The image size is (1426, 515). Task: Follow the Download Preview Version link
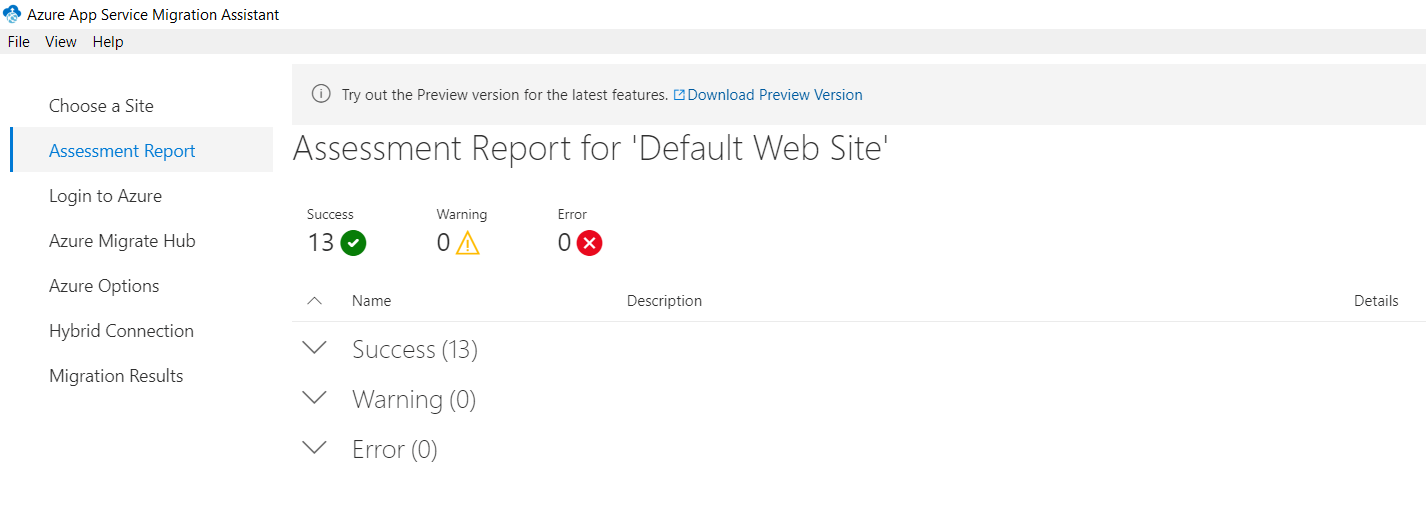[x=774, y=95]
